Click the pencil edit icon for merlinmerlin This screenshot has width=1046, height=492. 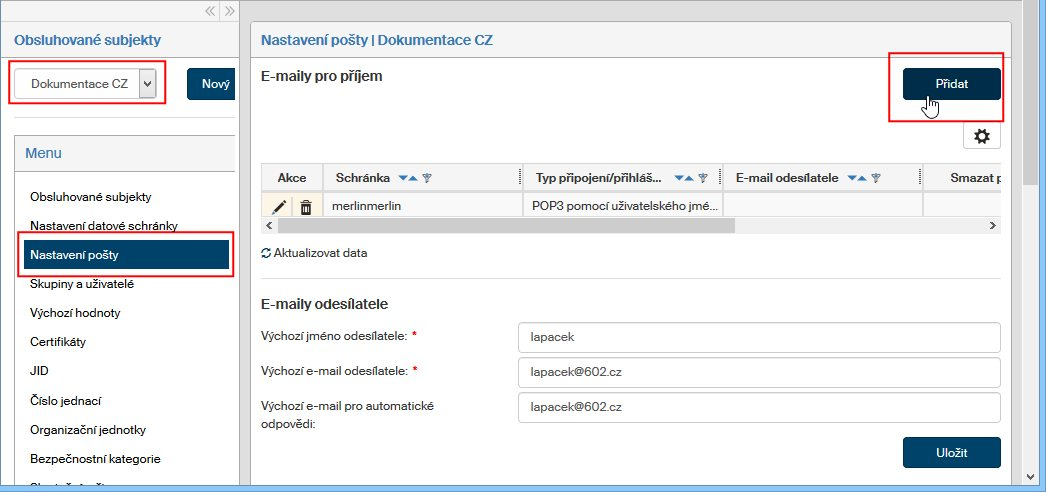[x=279, y=206]
